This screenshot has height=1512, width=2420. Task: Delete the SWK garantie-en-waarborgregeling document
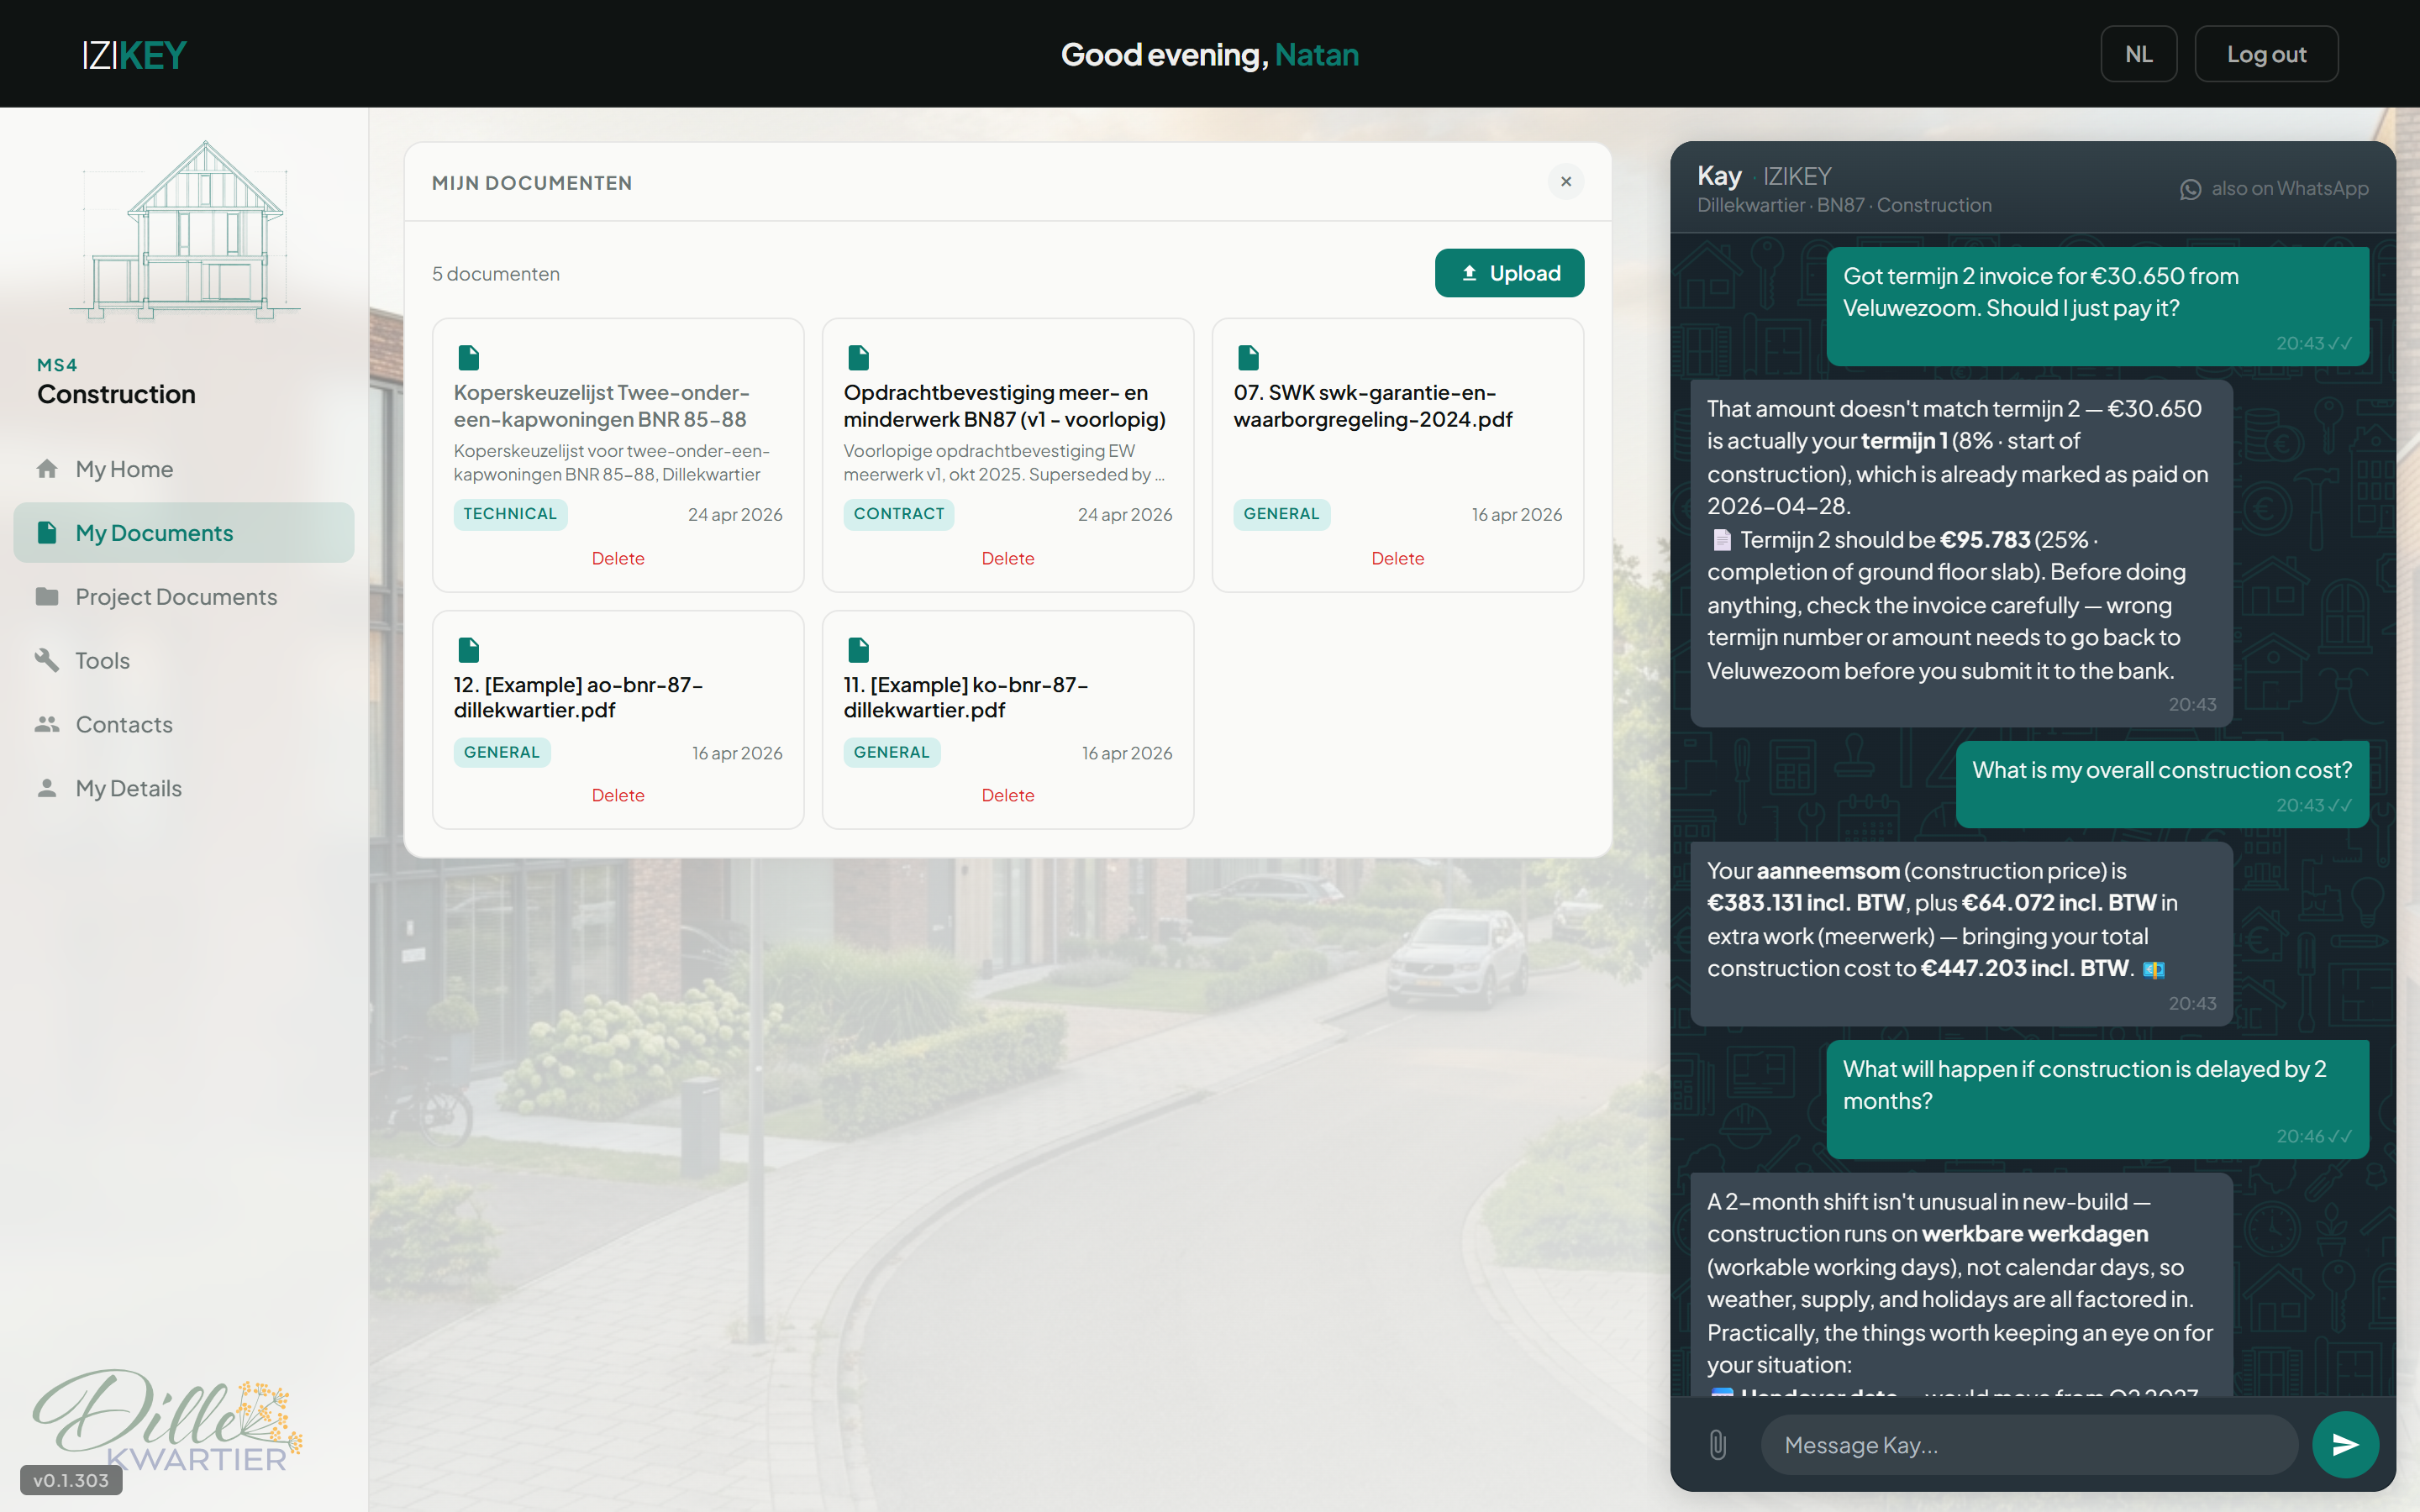1398,558
